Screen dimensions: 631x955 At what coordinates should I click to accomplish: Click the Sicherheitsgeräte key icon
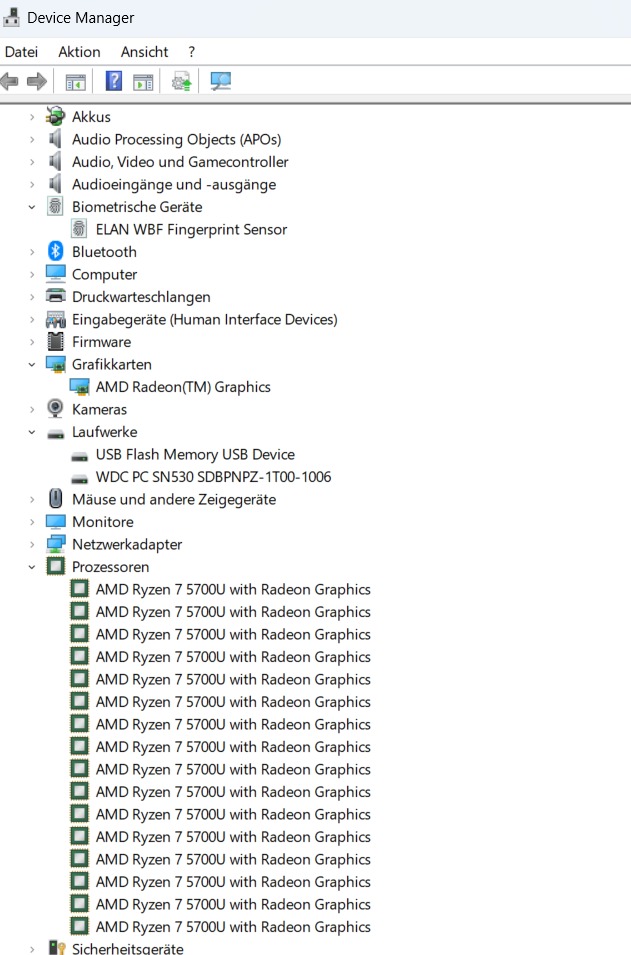pyautogui.click(x=57, y=948)
